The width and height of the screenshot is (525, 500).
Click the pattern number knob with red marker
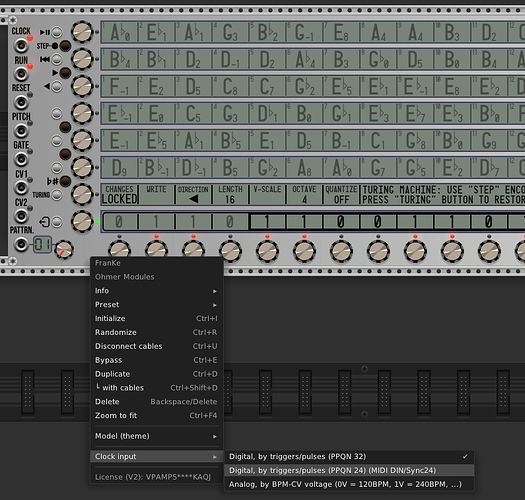[x=64, y=250]
